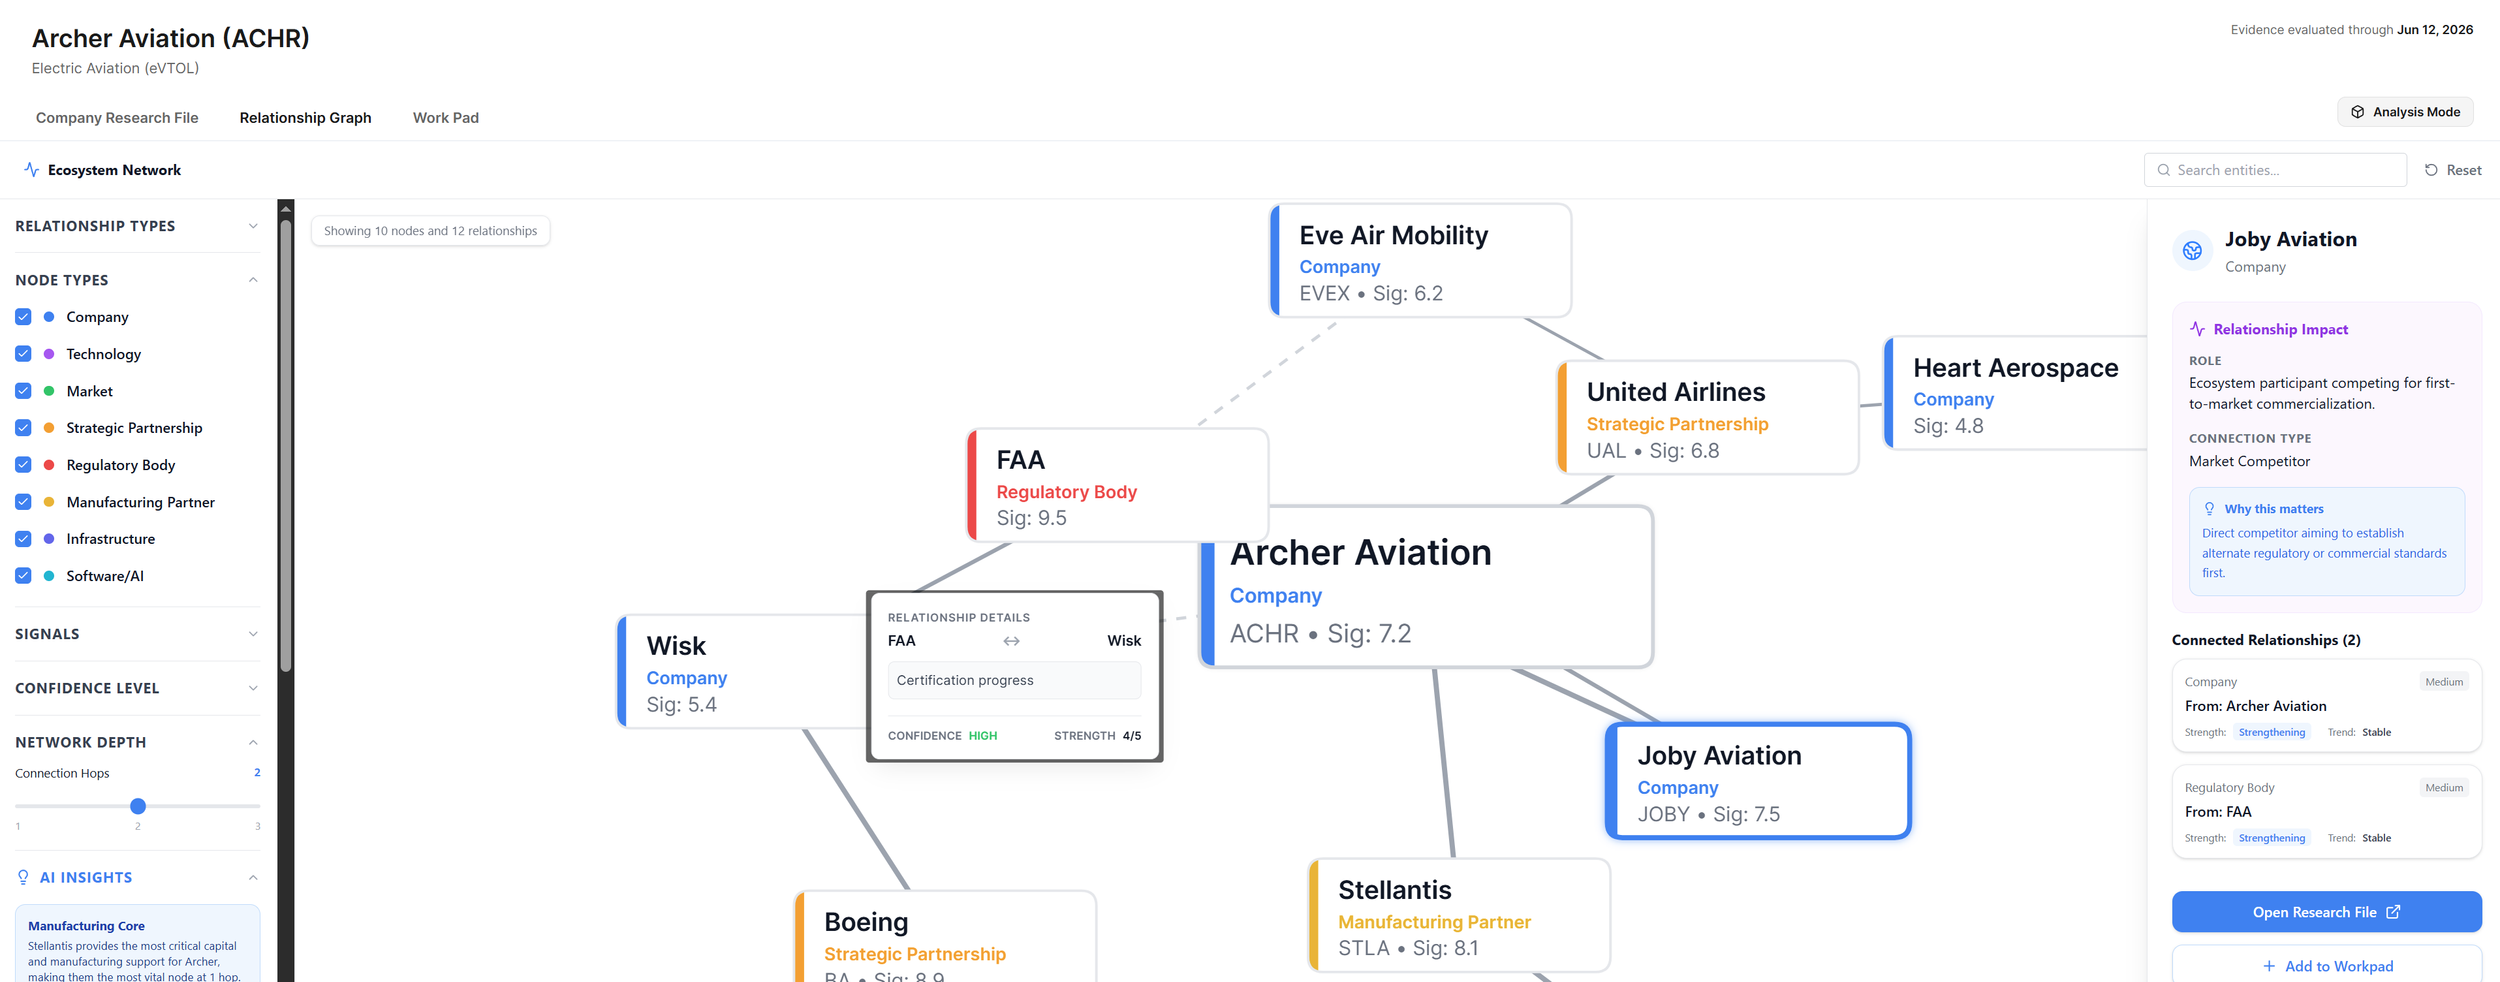The width and height of the screenshot is (2500, 982).
Task: Click the Connected Relationships (2) heading
Action: pyautogui.click(x=2266, y=640)
